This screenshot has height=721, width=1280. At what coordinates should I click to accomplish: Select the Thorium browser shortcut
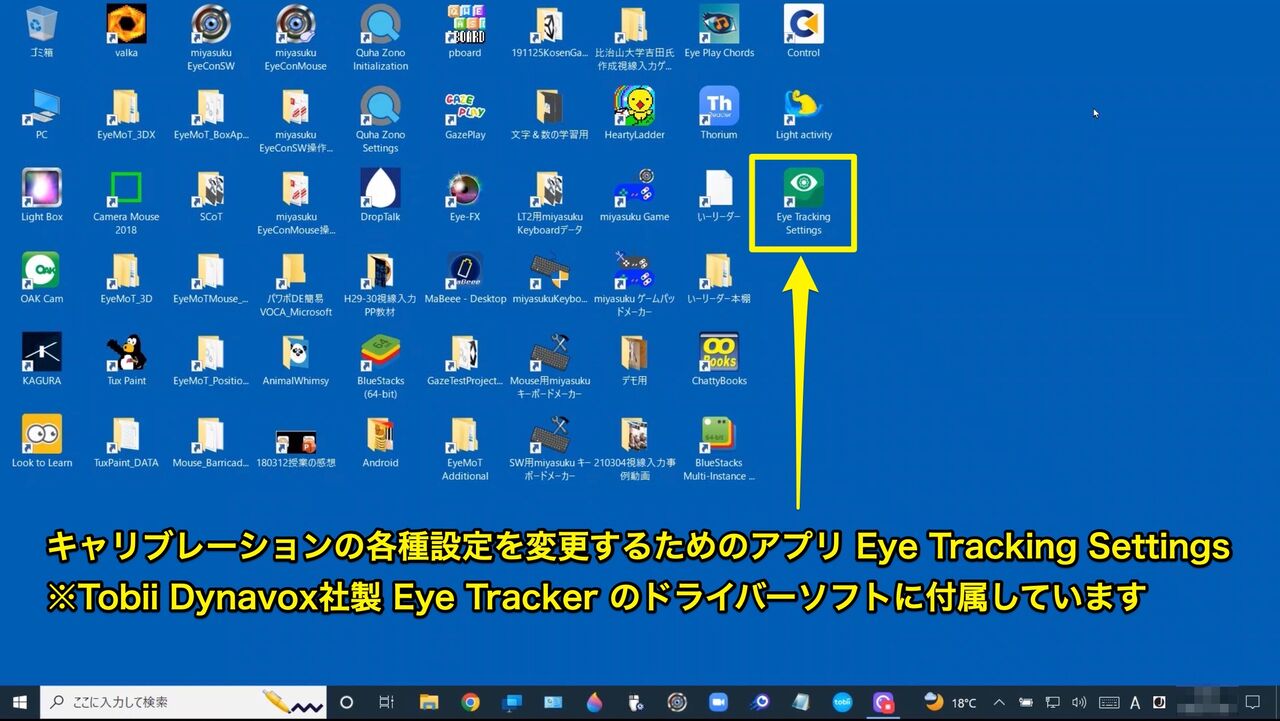(718, 113)
